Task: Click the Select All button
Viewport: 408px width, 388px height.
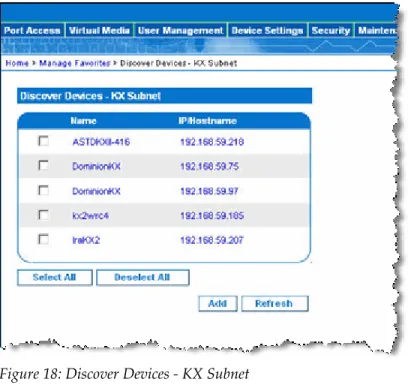Action: [55, 277]
